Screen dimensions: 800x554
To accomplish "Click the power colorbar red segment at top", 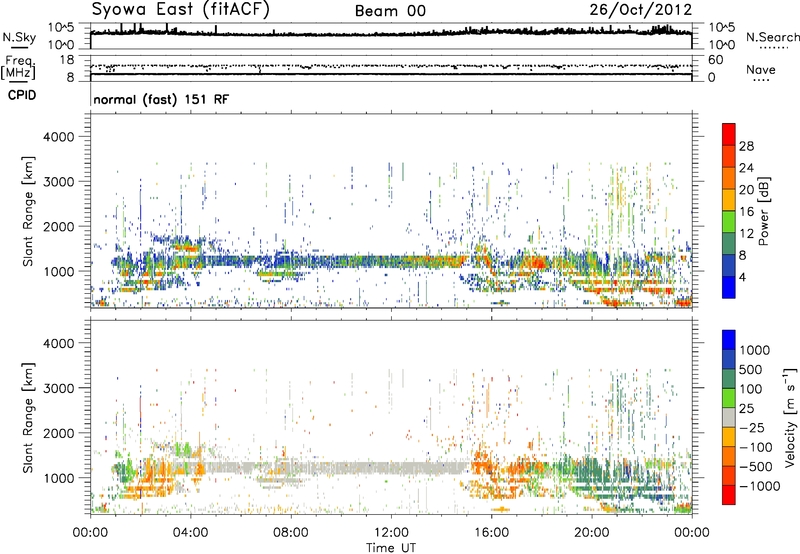I will coord(729,134).
